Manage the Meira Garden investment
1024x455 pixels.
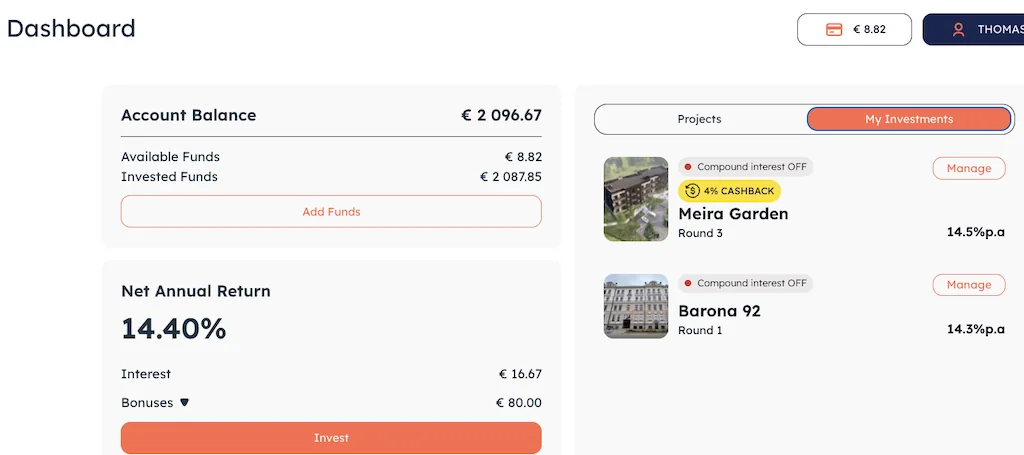click(968, 168)
